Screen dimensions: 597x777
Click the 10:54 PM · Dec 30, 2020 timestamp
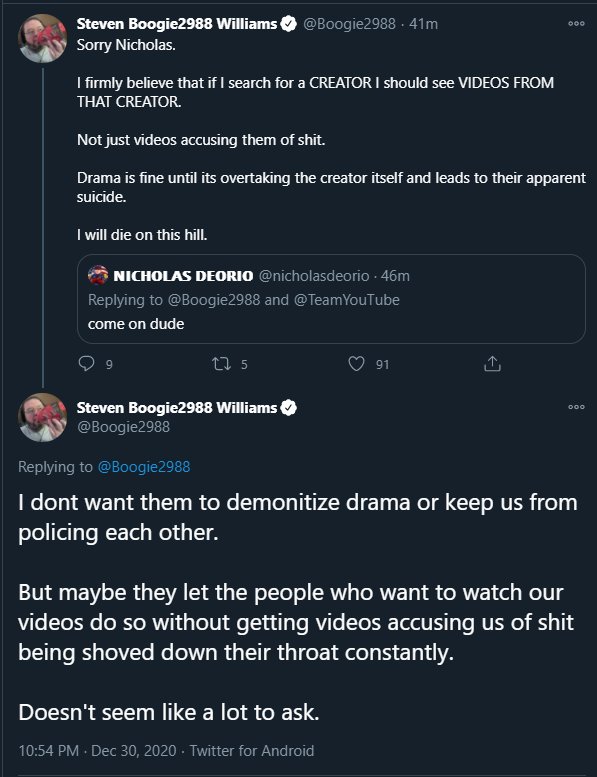(x=97, y=751)
